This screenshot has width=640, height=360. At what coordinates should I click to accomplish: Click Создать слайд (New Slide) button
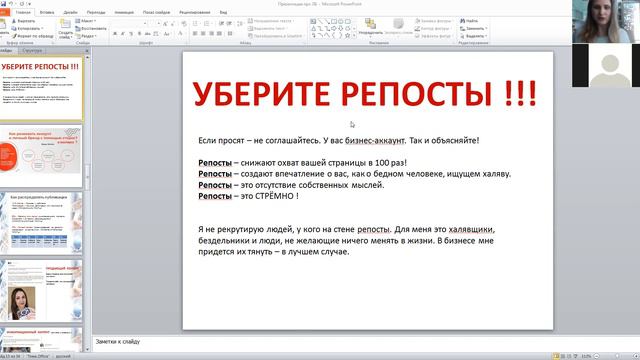click(x=65, y=29)
